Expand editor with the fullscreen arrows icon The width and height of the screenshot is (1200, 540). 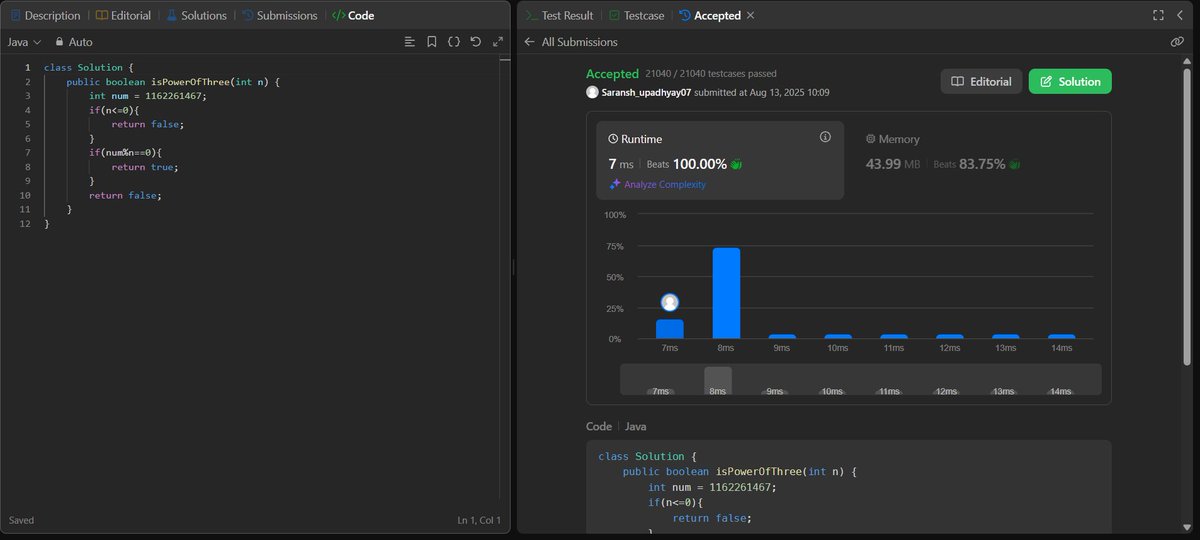tap(497, 42)
